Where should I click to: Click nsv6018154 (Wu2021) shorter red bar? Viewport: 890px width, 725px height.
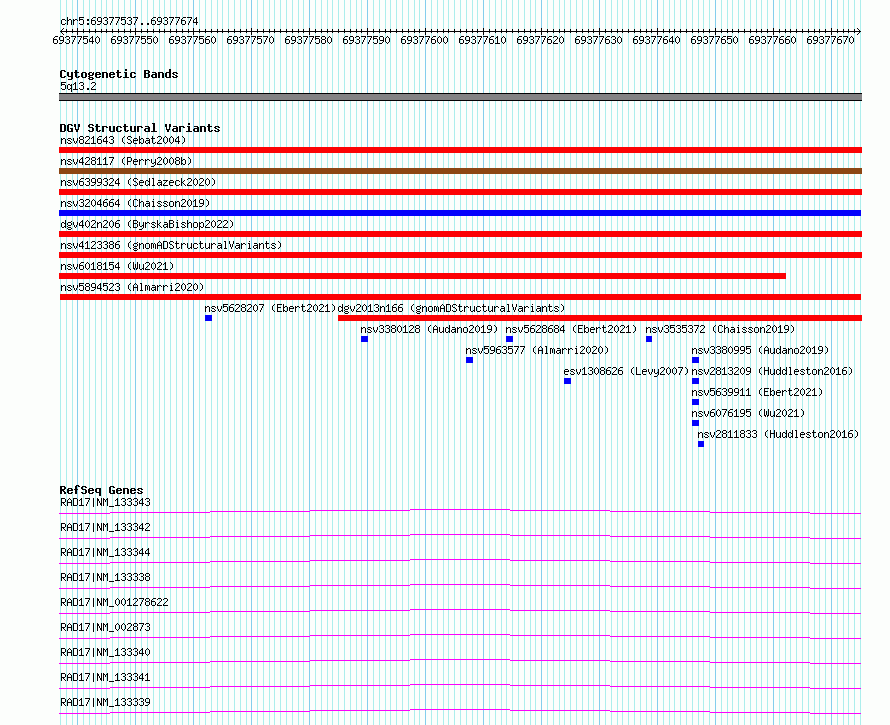coord(423,276)
